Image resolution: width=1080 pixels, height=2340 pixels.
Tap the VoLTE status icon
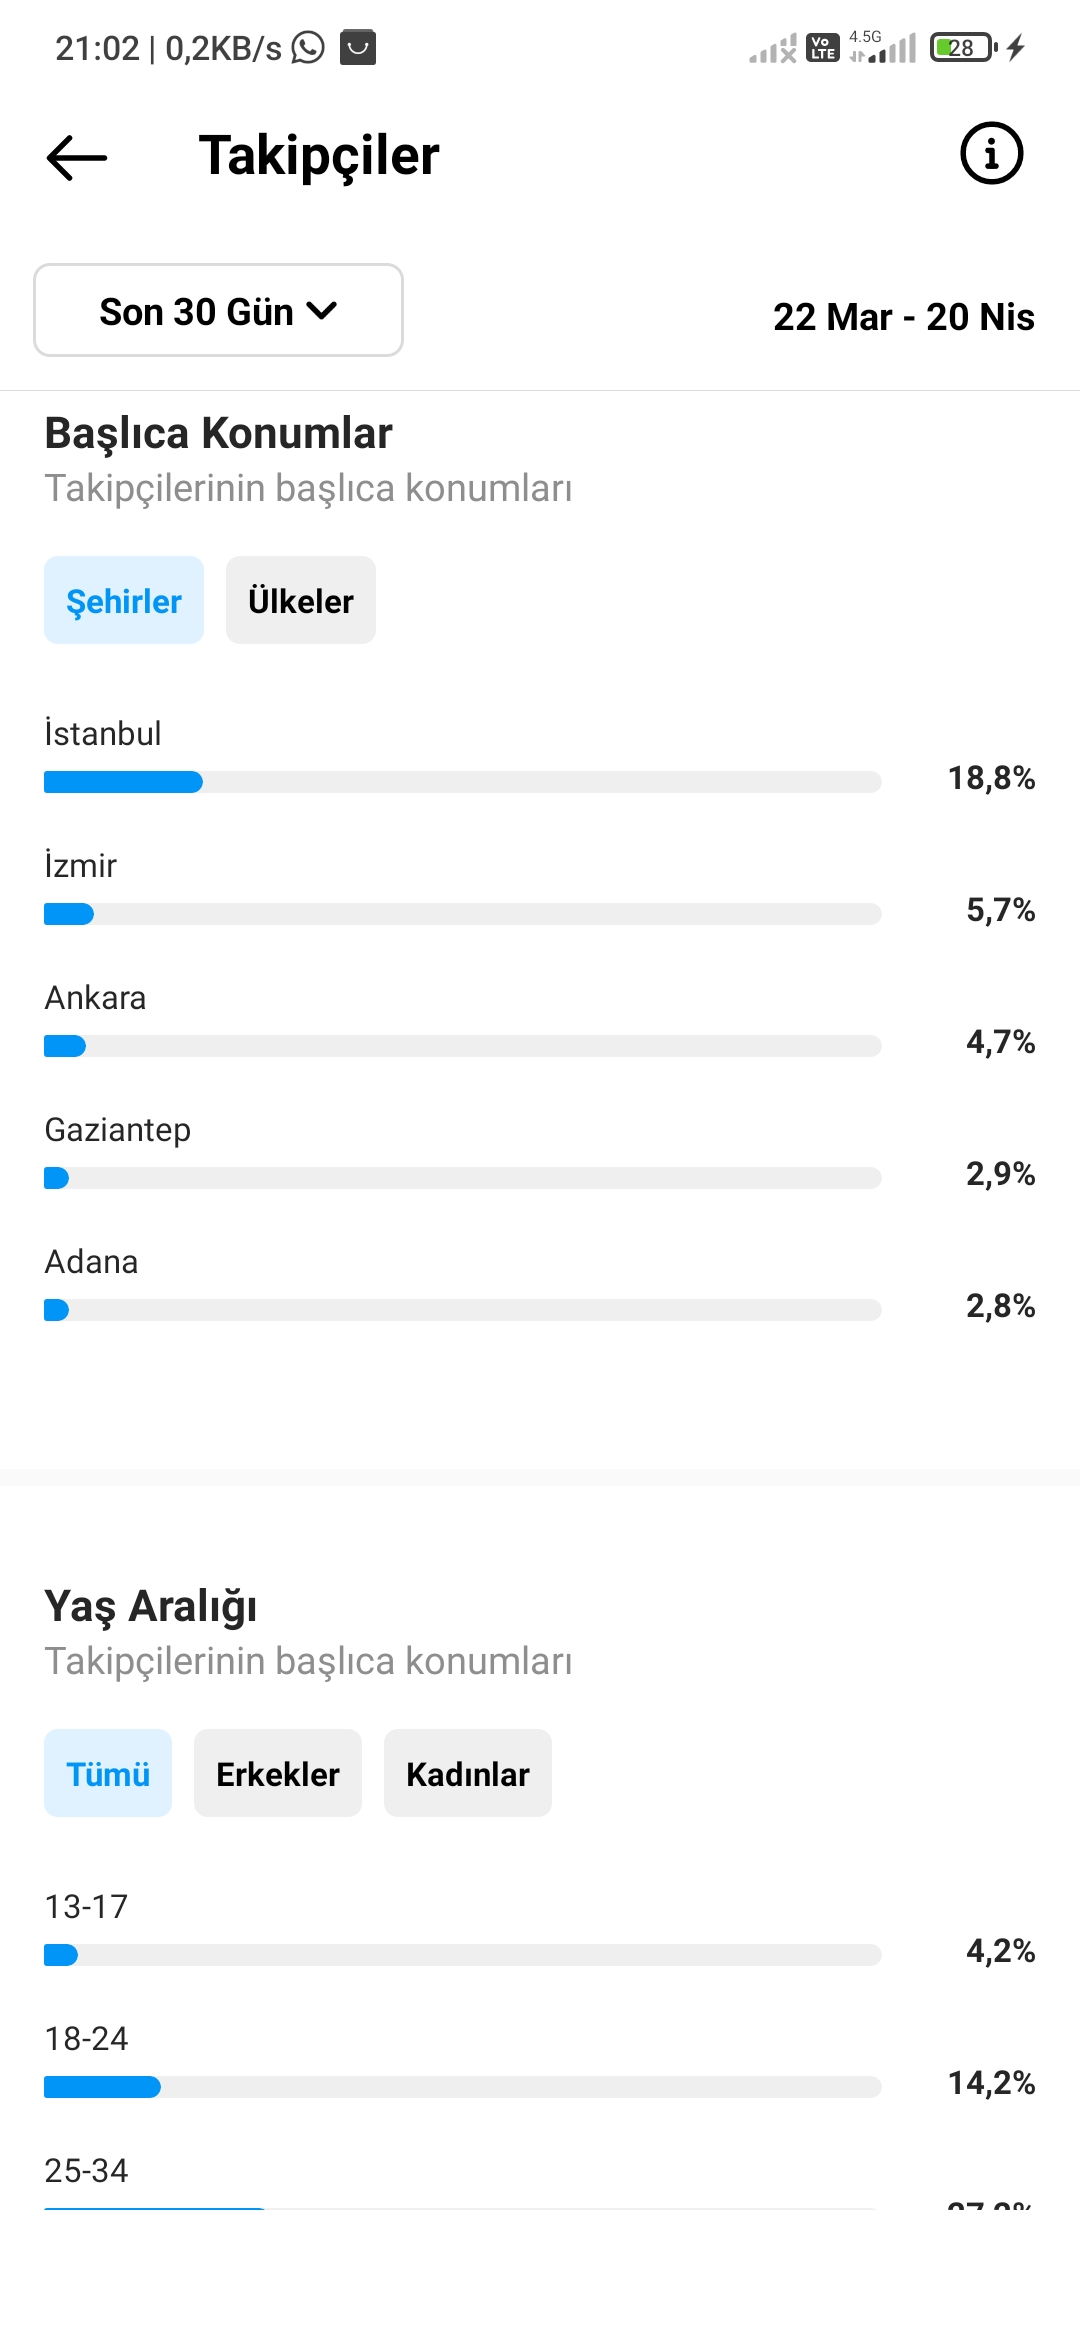[x=822, y=47]
